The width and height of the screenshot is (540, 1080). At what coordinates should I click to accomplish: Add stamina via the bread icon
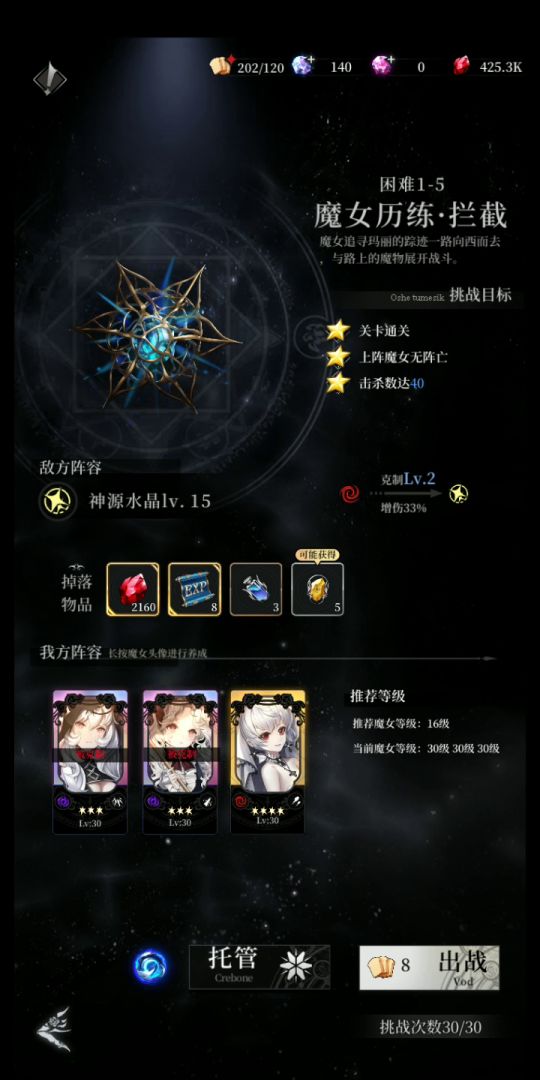point(222,65)
